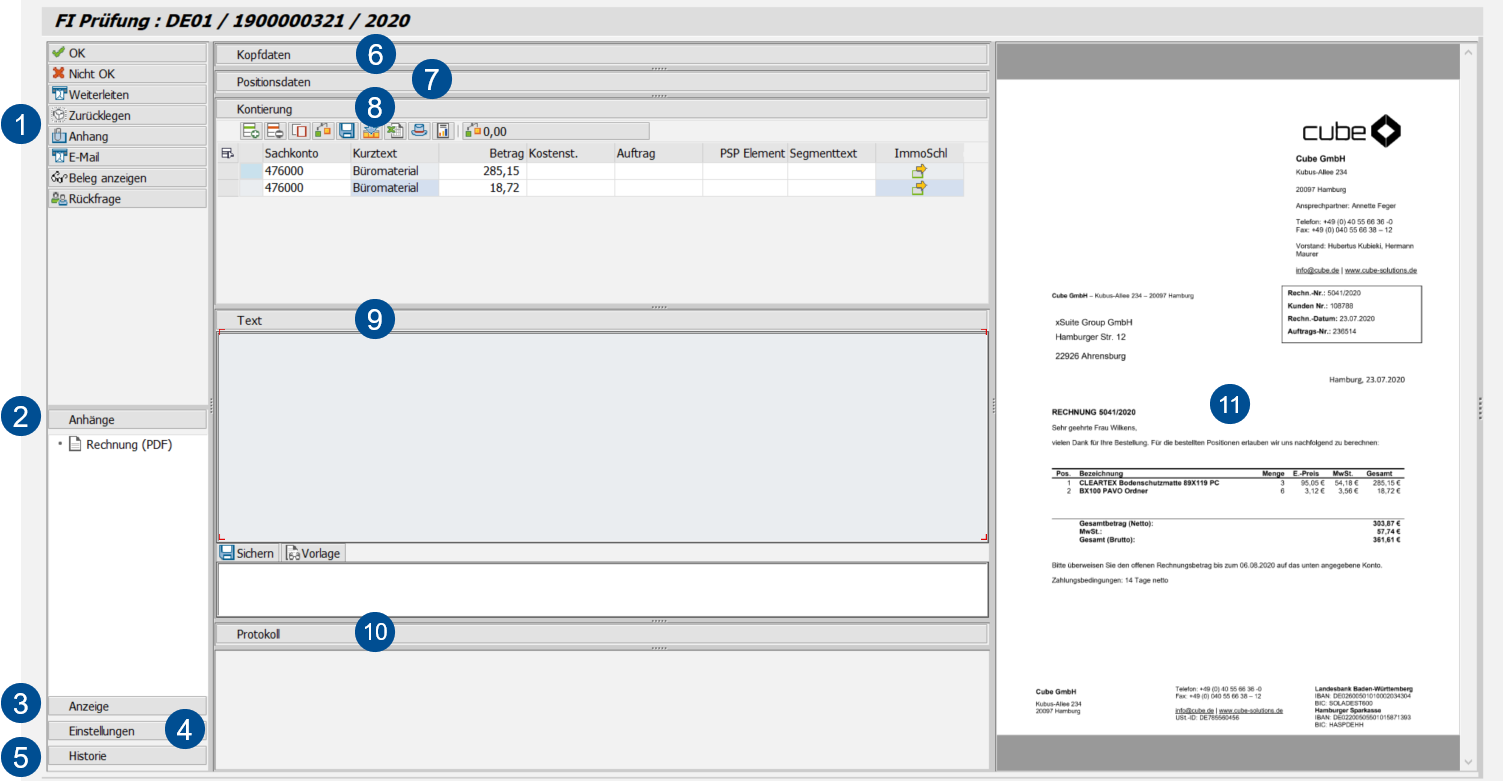Open the ImmoSchl icon in first Büromaterial row

point(919,172)
